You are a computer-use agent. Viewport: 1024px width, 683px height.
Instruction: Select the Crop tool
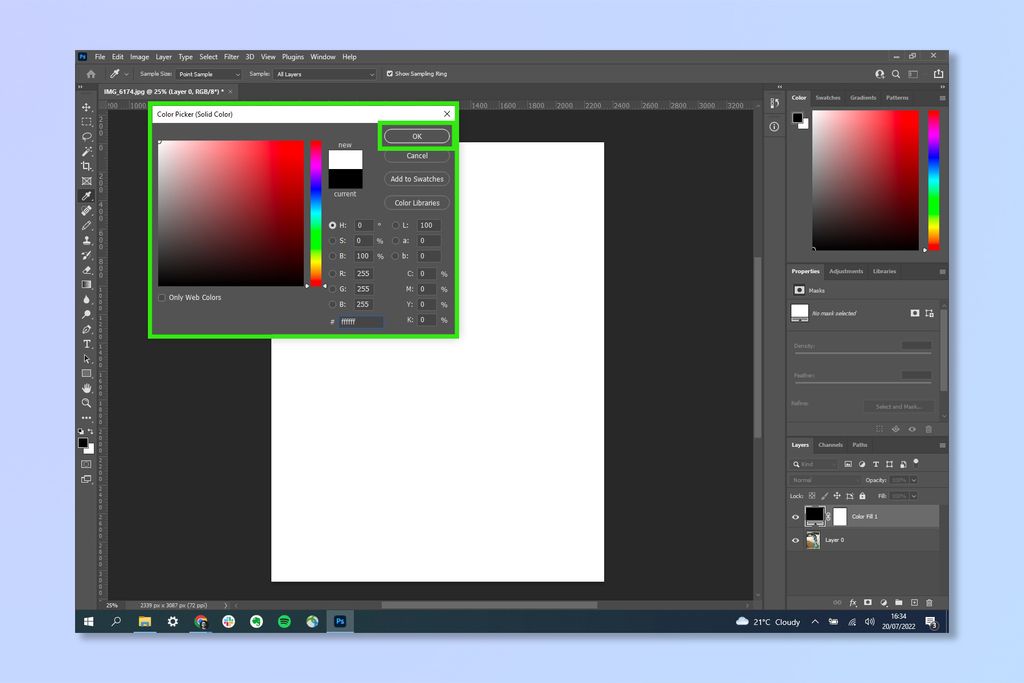point(86,167)
